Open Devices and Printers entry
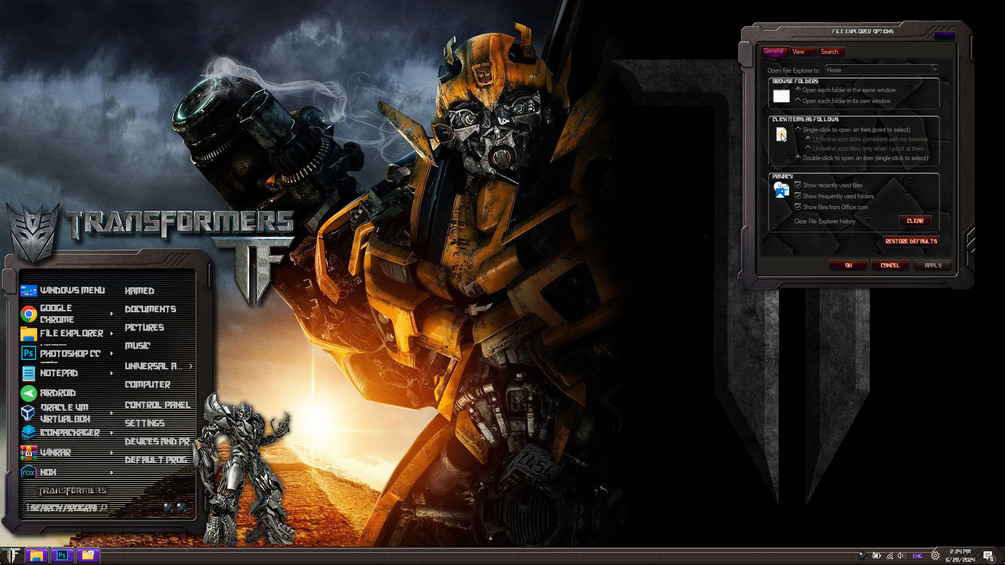The image size is (1005, 565). click(157, 441)
